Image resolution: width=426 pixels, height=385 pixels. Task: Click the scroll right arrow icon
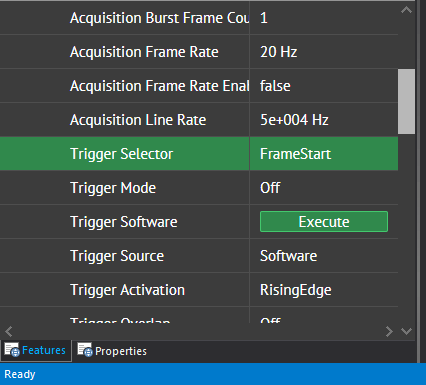coord(389,331)
